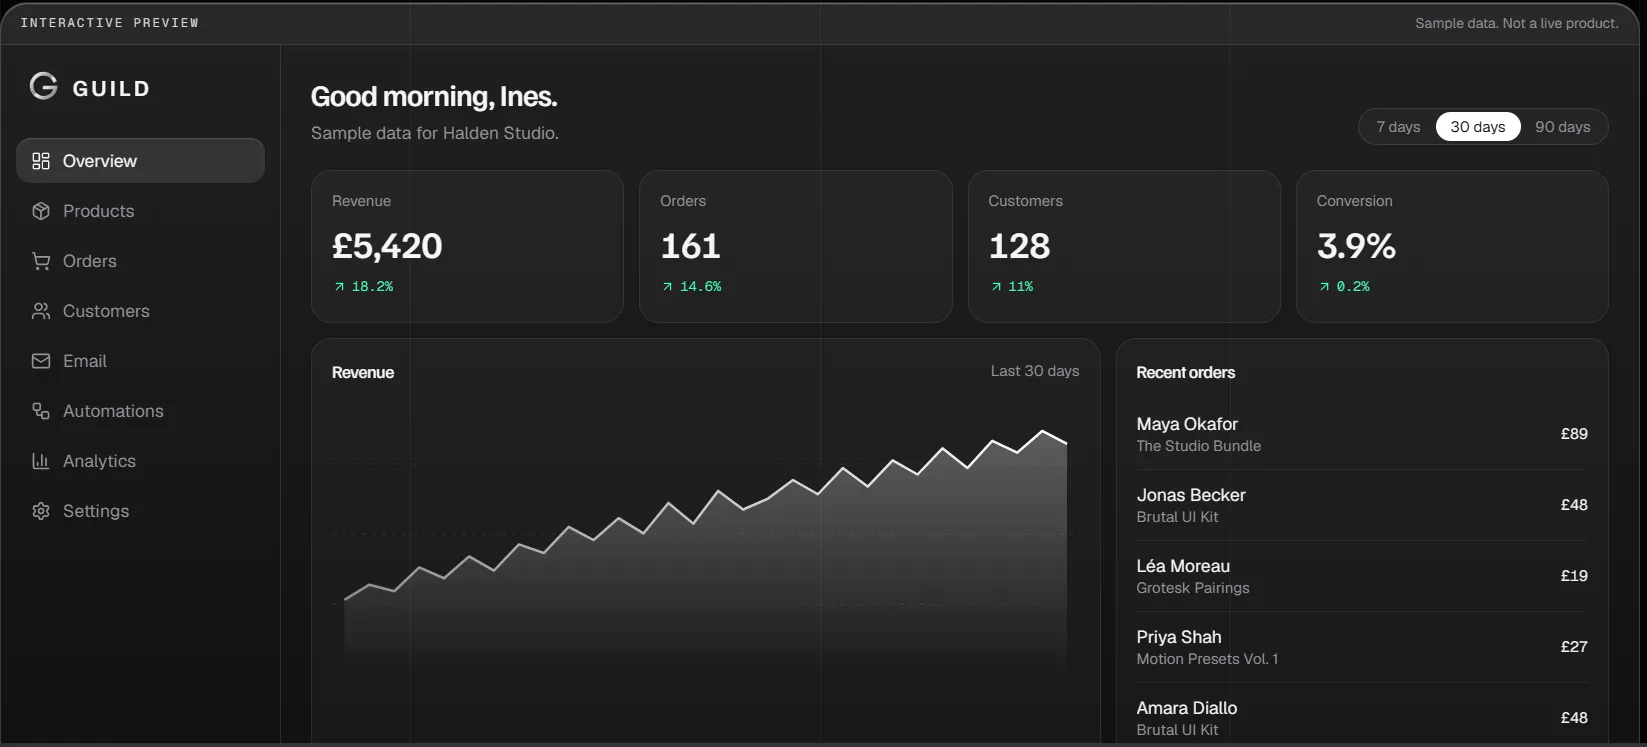
Task: Click the Overview grid icon
Action: click(x=41, y=161)
